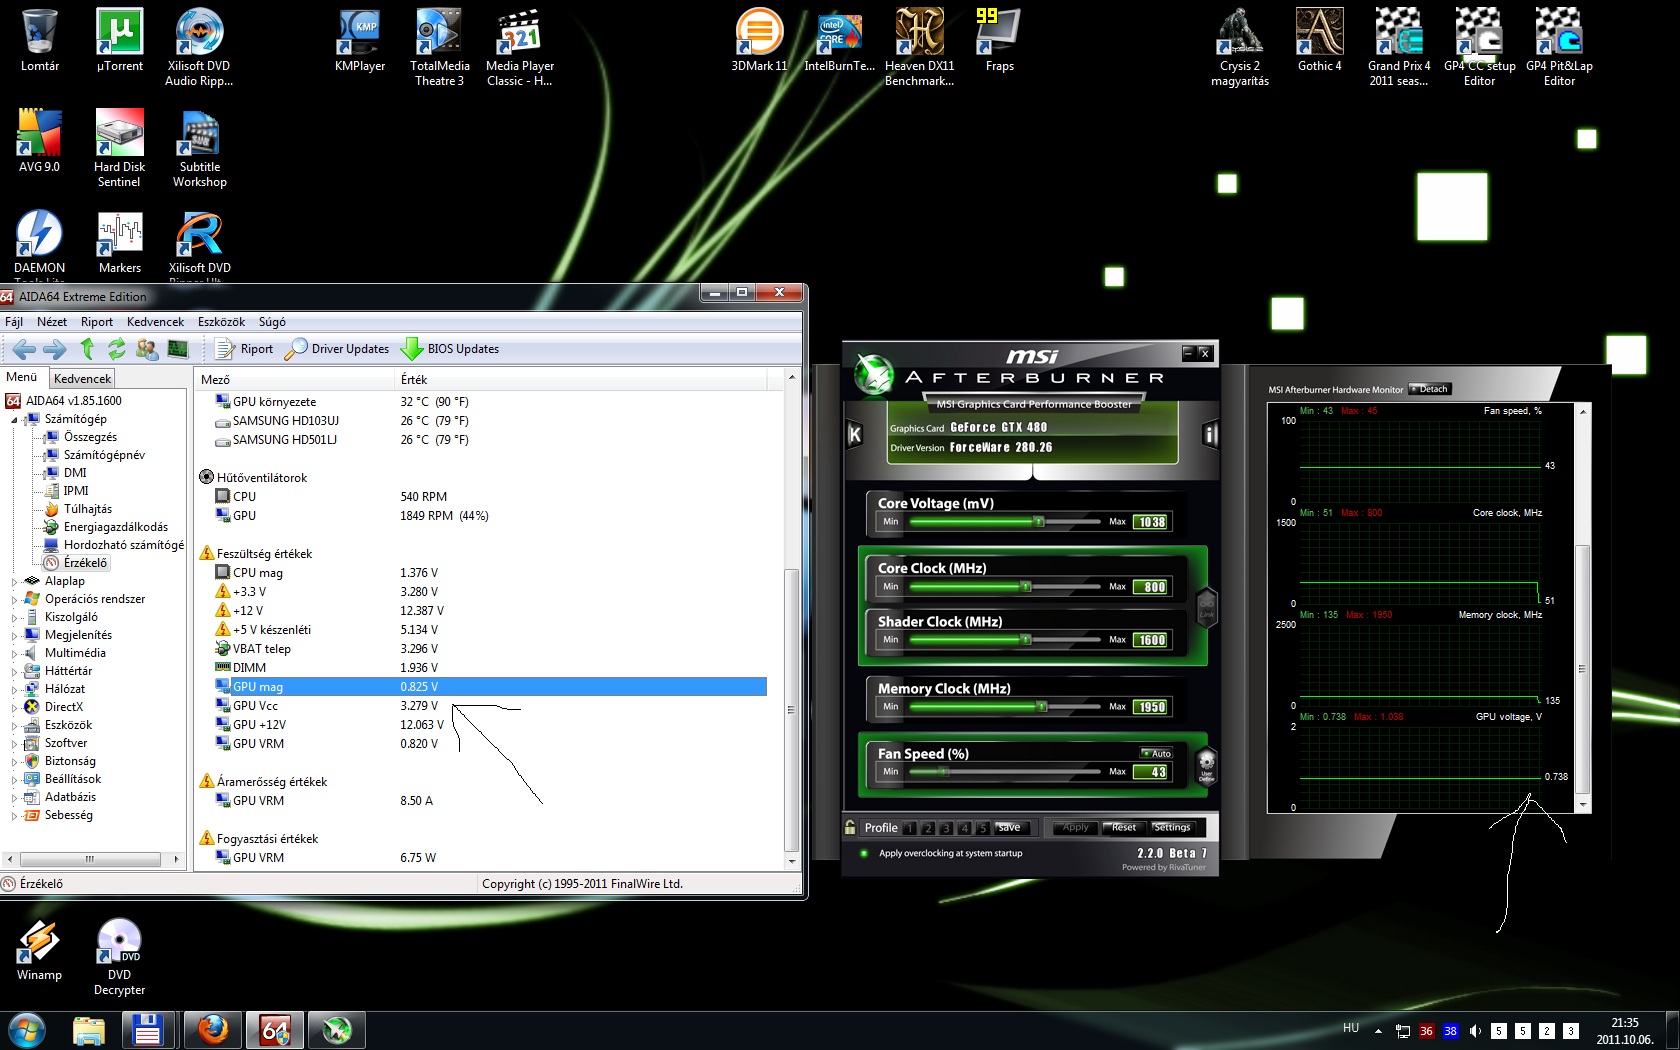Go back with AIDA64 back arrow
The width and height of the screenshot is (1680, 1050).
(x=25, y=349)
